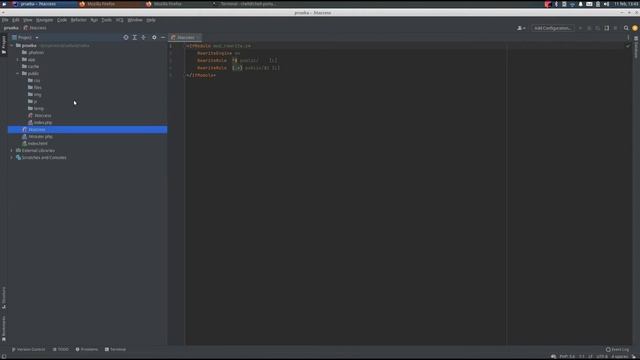640x360 pixels.
Task: Open the Window menu
Action: (x=135, y=20)
